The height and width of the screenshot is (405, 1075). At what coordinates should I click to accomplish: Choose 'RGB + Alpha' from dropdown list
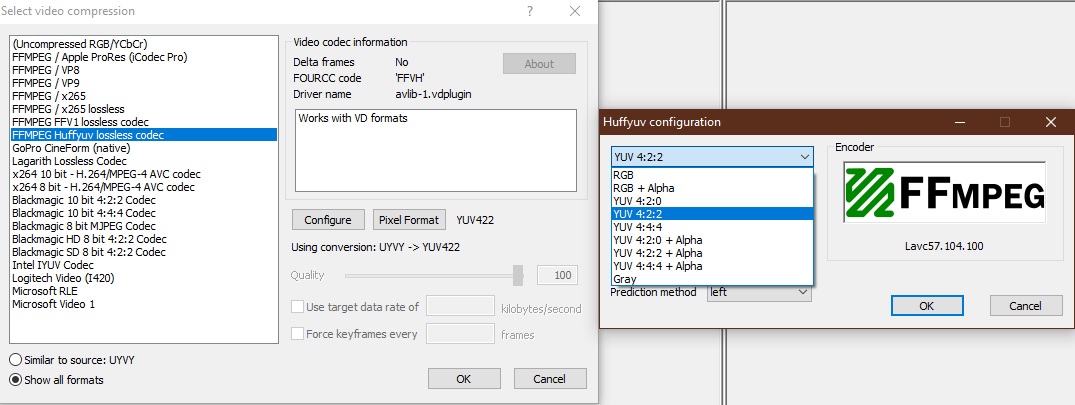(x=645, y=187)
